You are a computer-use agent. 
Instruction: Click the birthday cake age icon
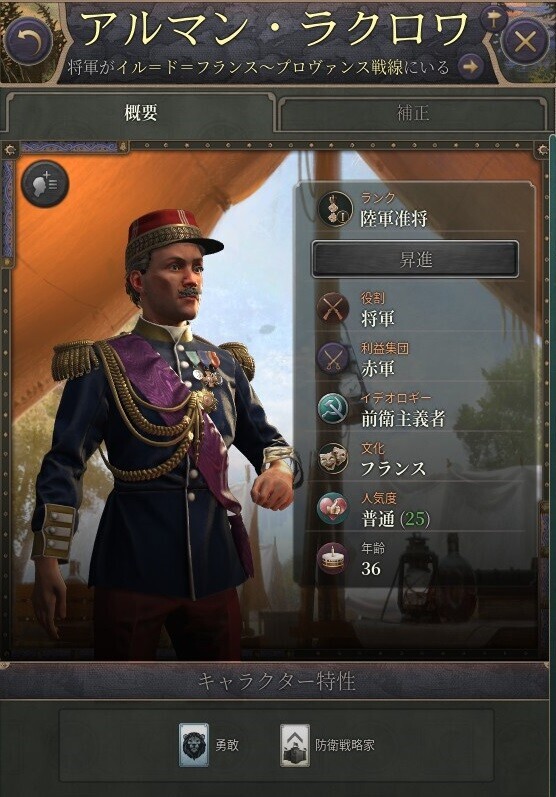333,558
